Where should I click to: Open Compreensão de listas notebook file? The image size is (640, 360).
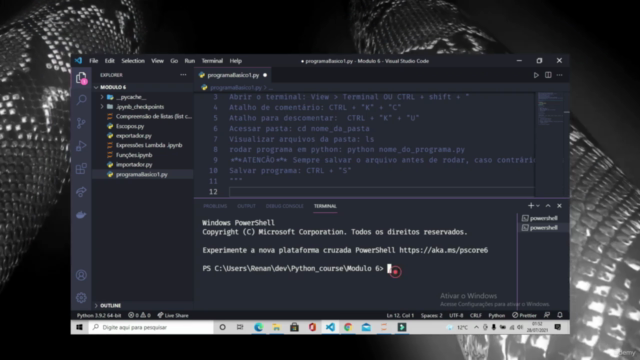153,116
